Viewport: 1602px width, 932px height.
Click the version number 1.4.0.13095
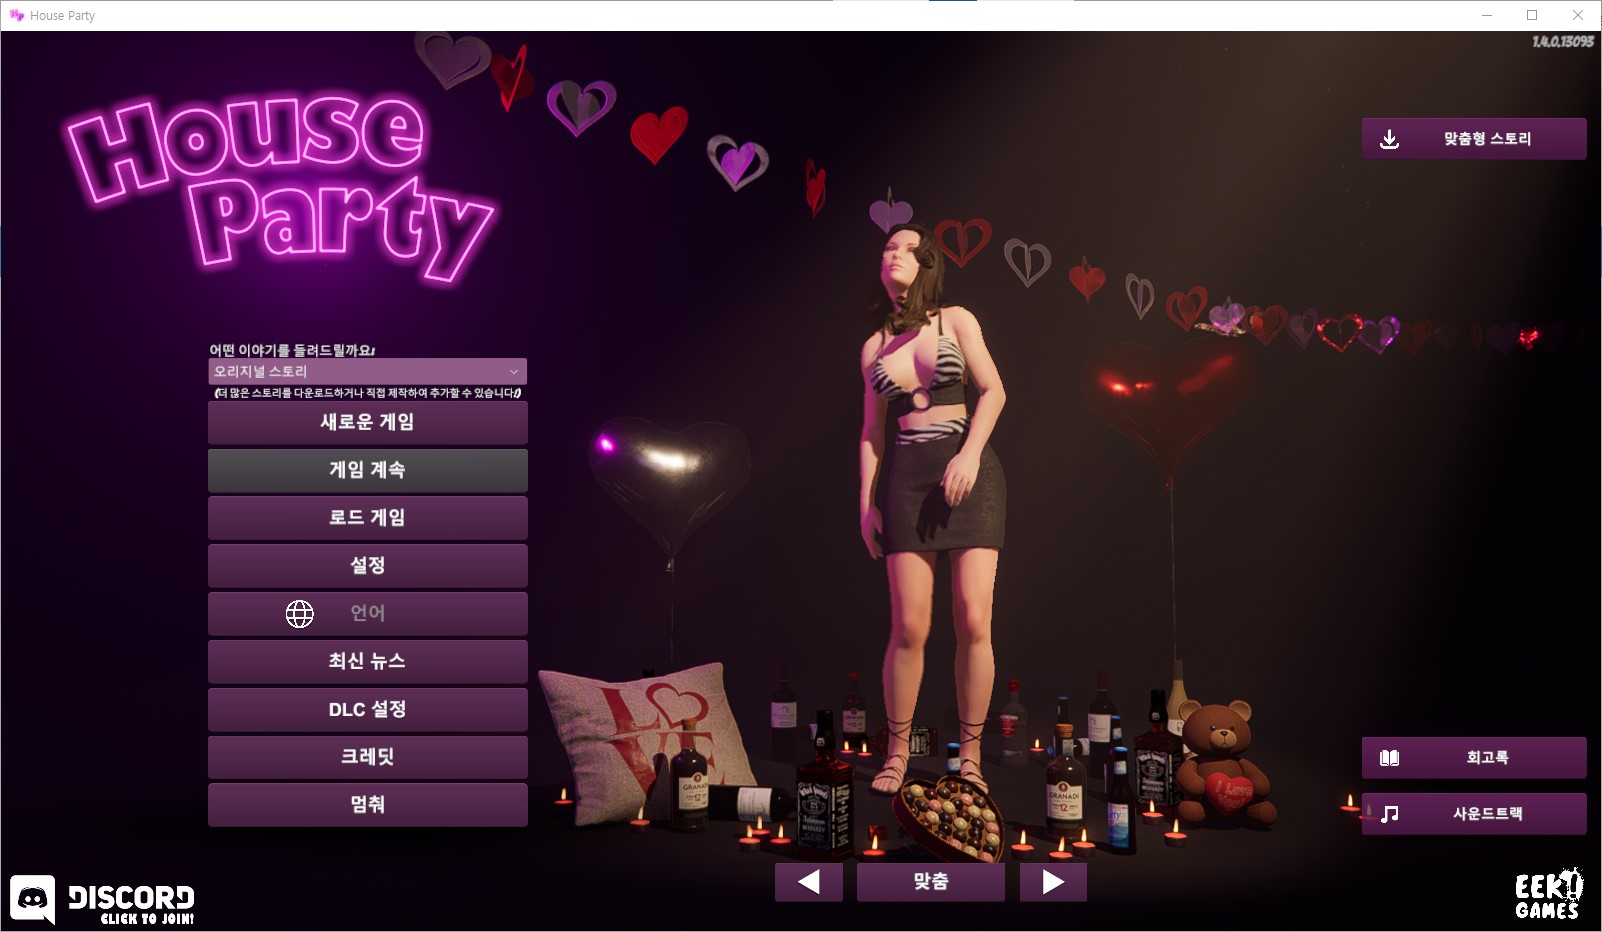1563,41
